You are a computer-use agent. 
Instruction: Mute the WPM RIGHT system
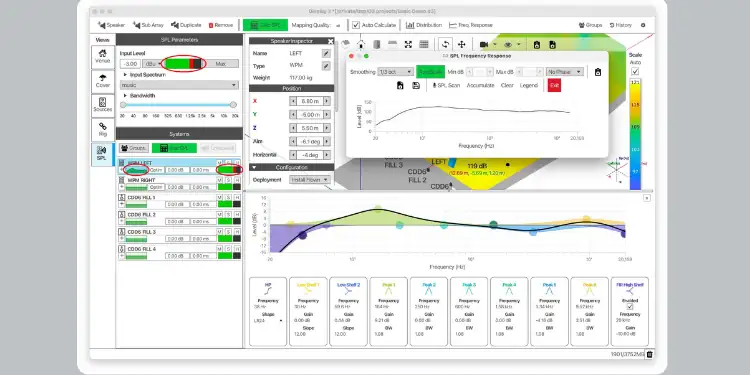click(220, 180)
